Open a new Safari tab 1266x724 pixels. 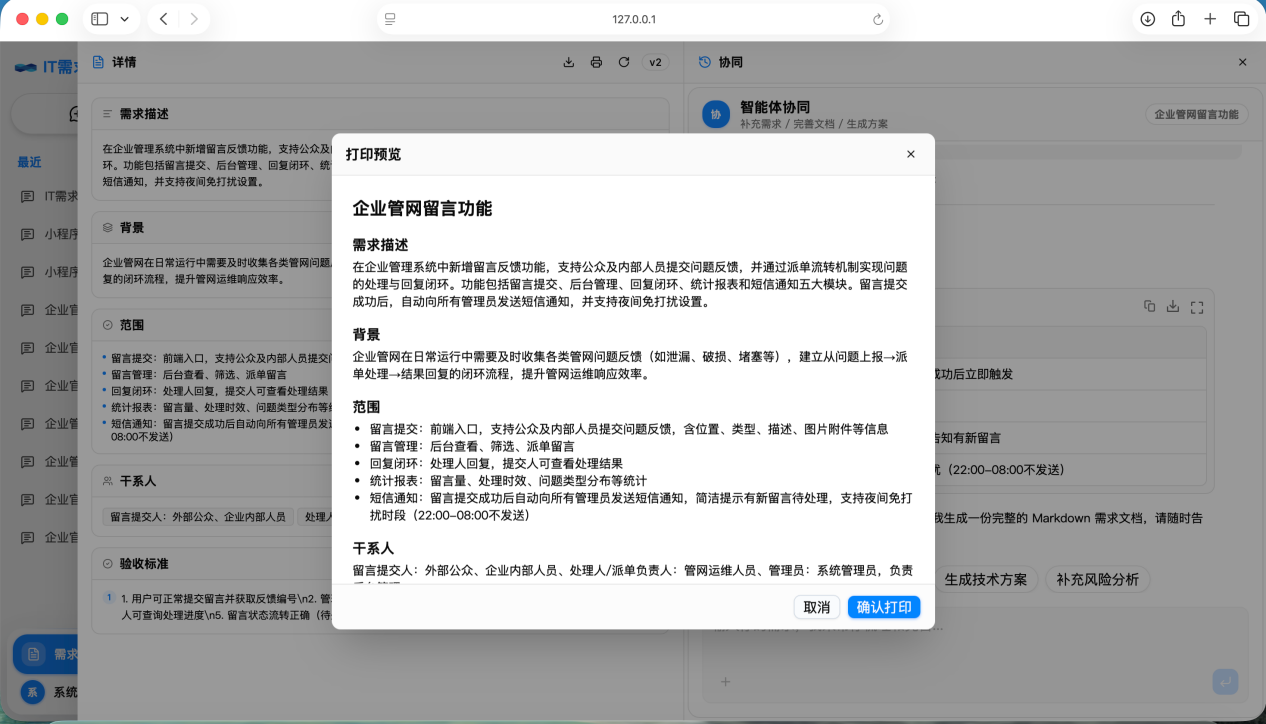[1210, 19]
